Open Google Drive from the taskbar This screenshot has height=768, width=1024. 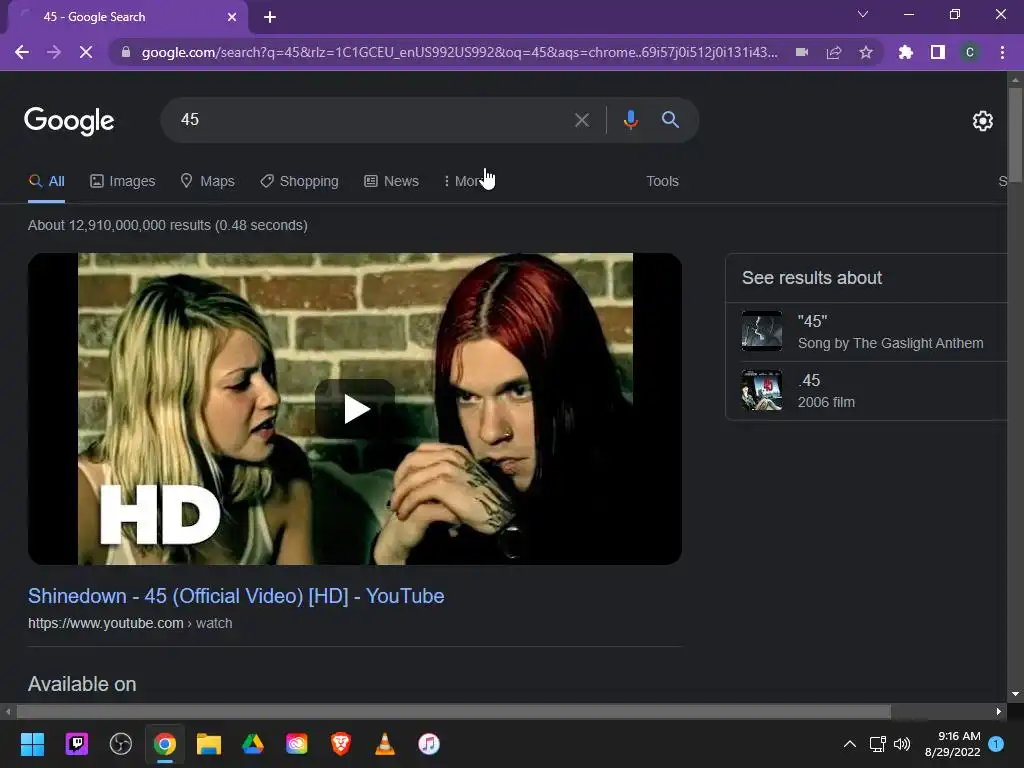pyautogui.click(x=253, y=744)
